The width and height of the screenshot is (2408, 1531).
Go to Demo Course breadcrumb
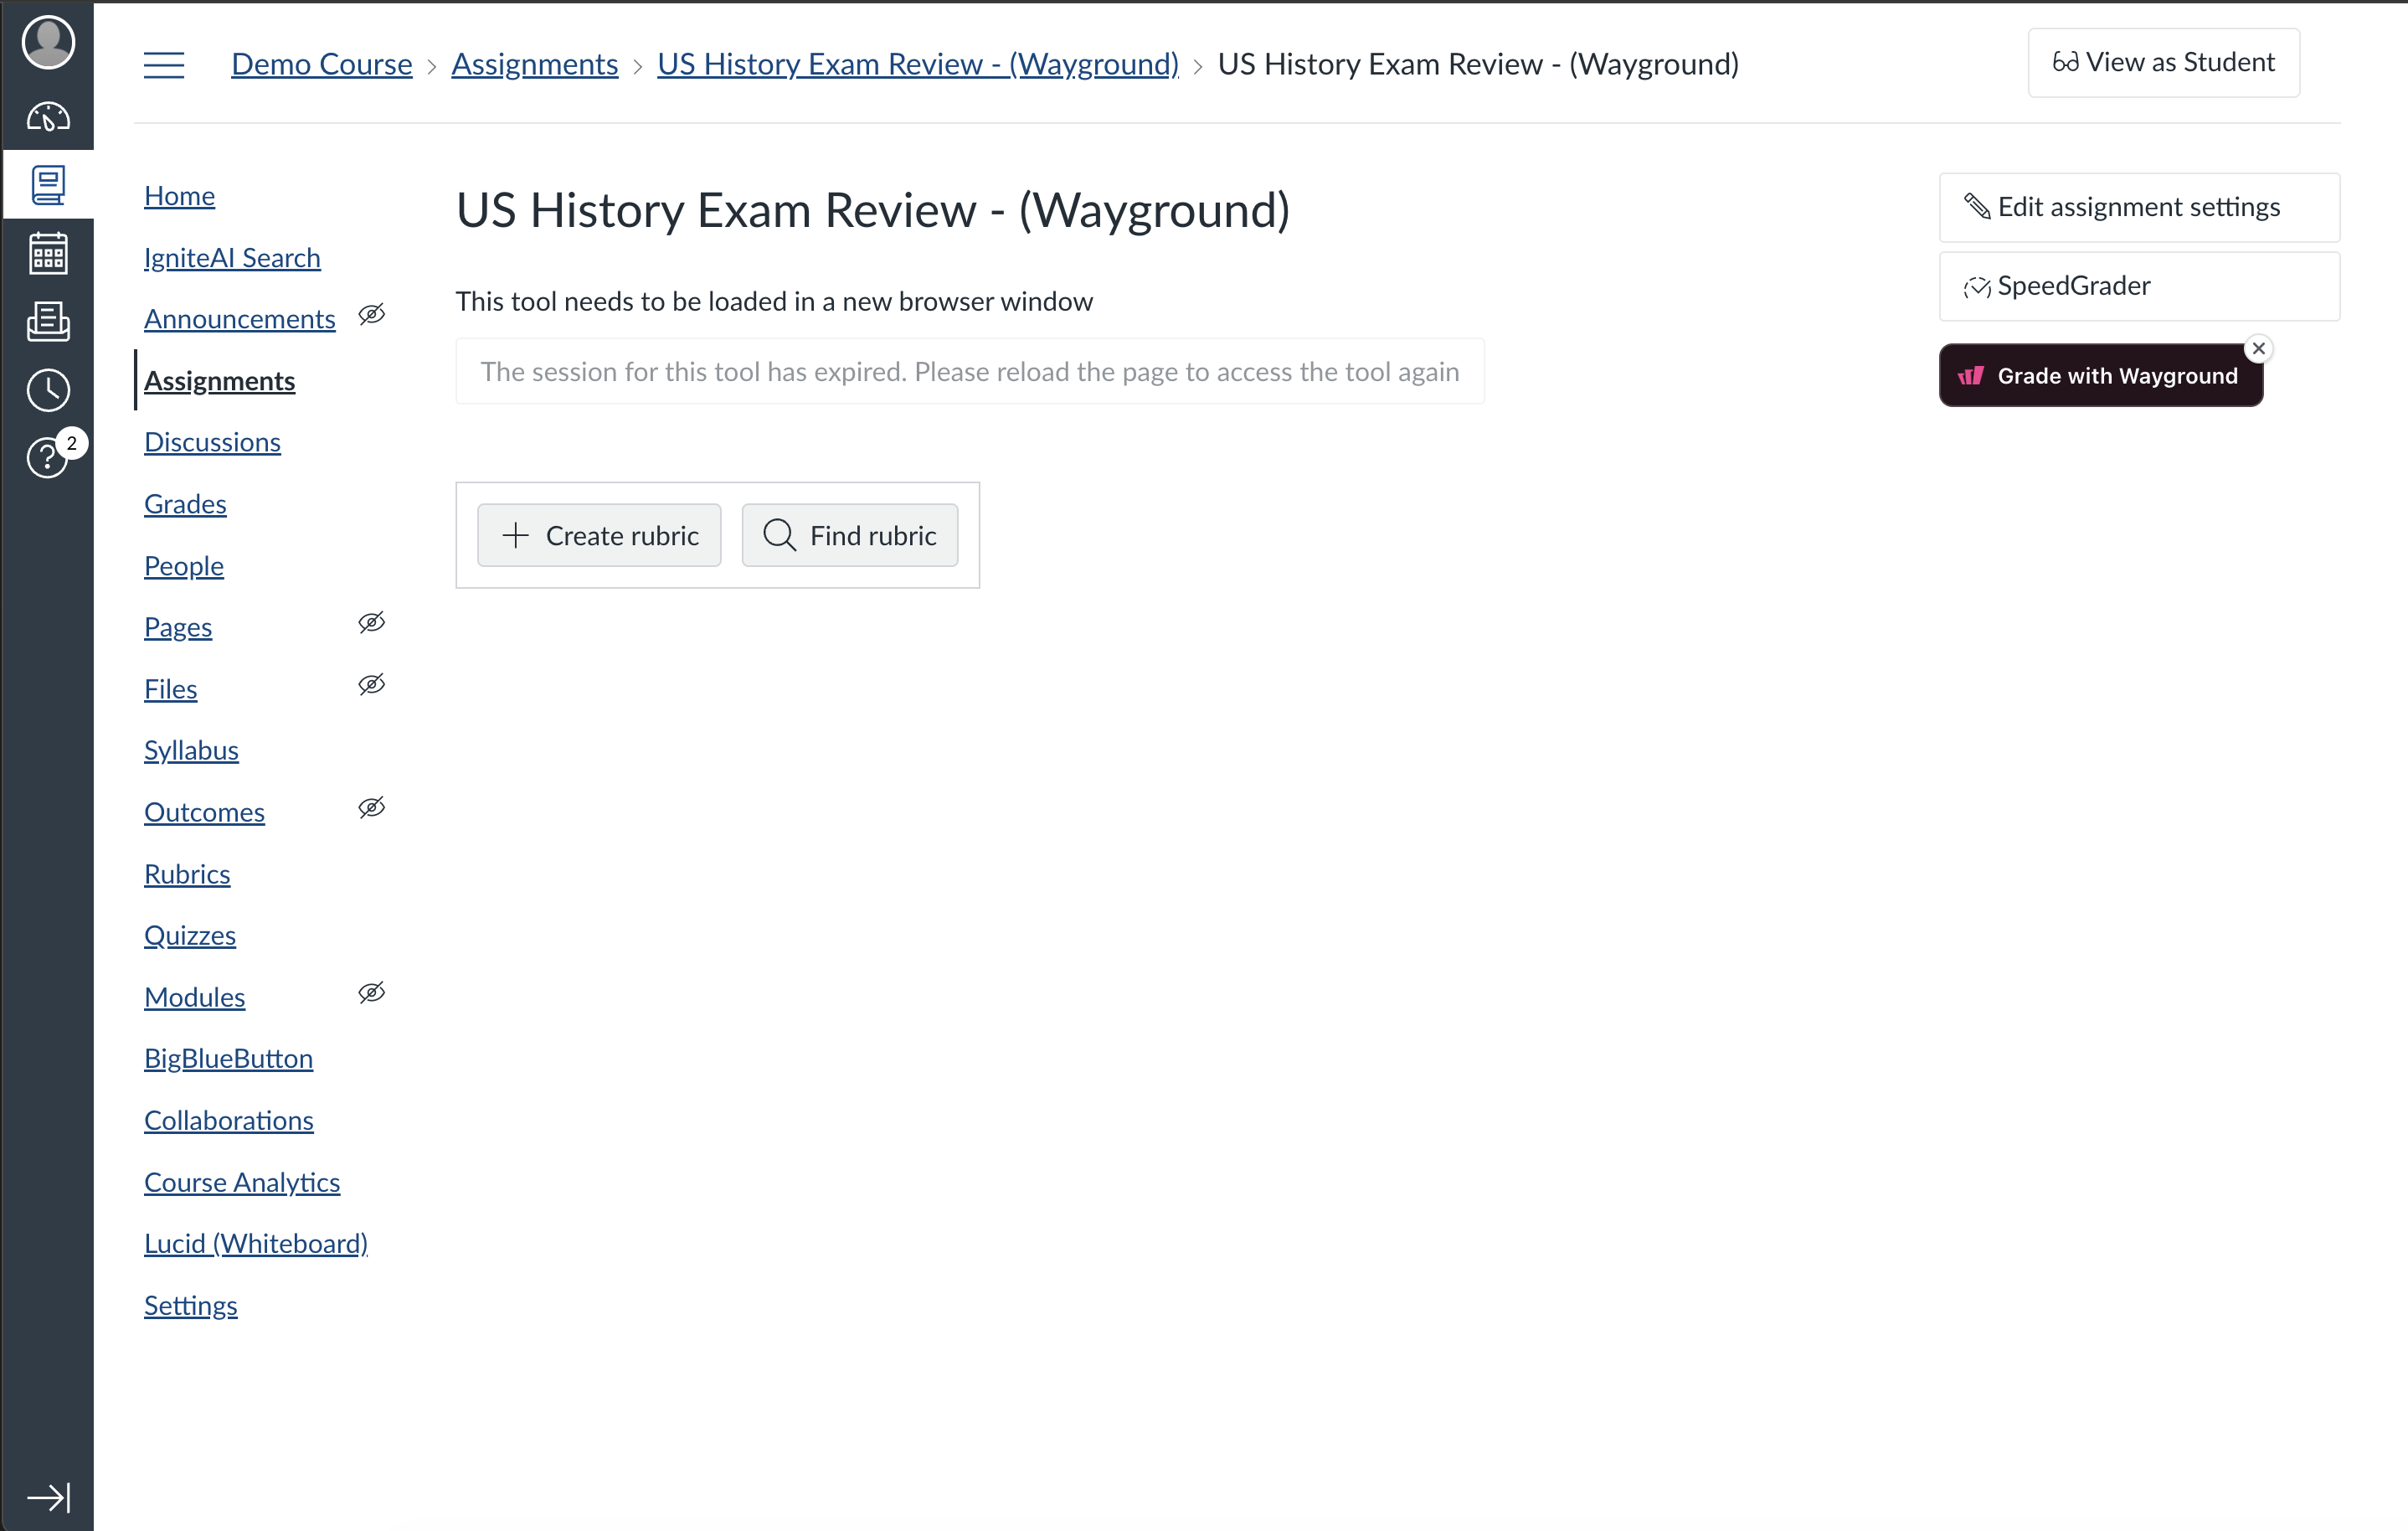322,64
